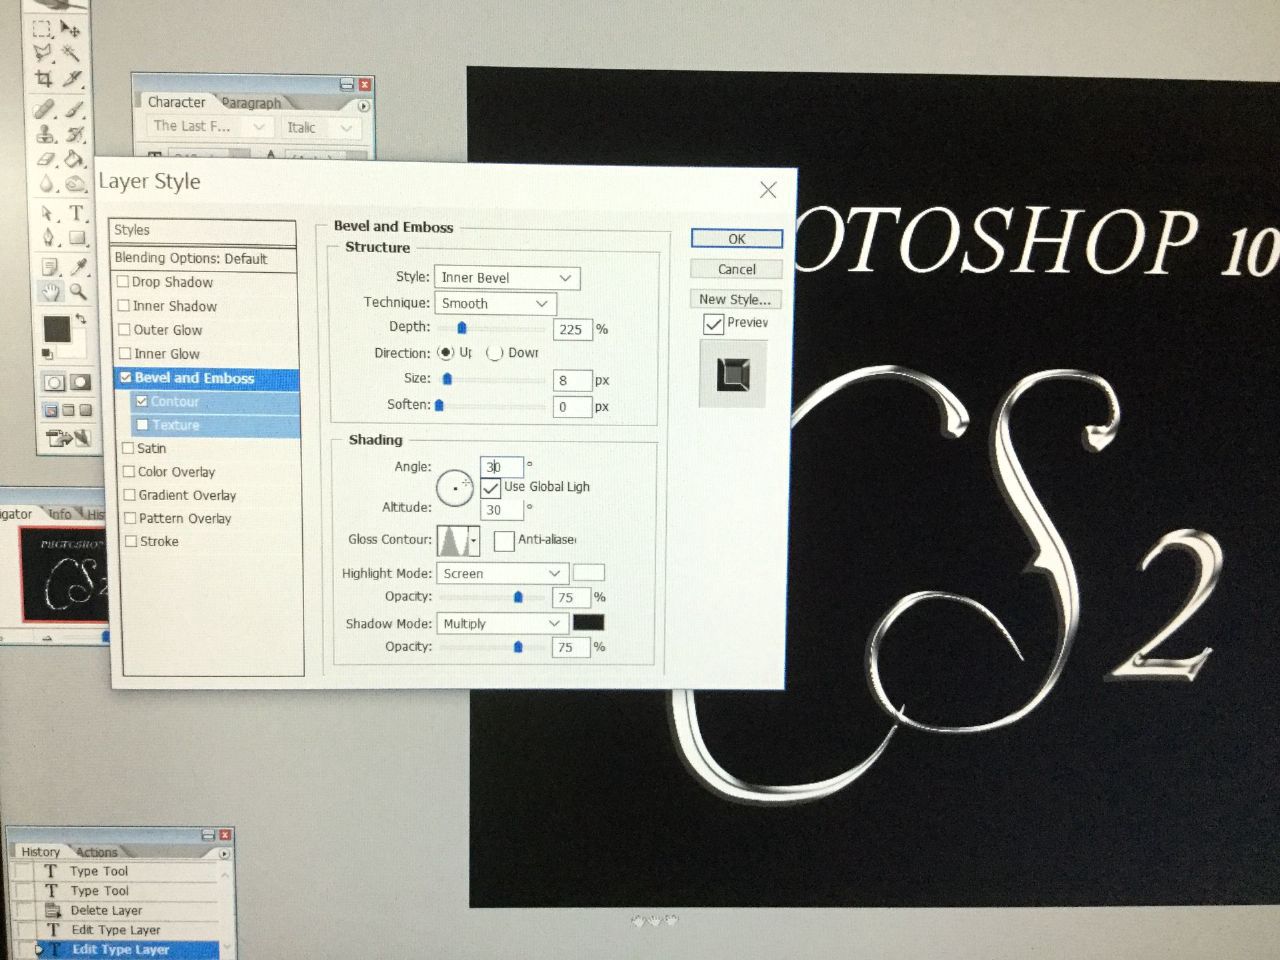Uncheck the Contour checkbox
Screen dimensions: 1280x960
pos(142,401)
